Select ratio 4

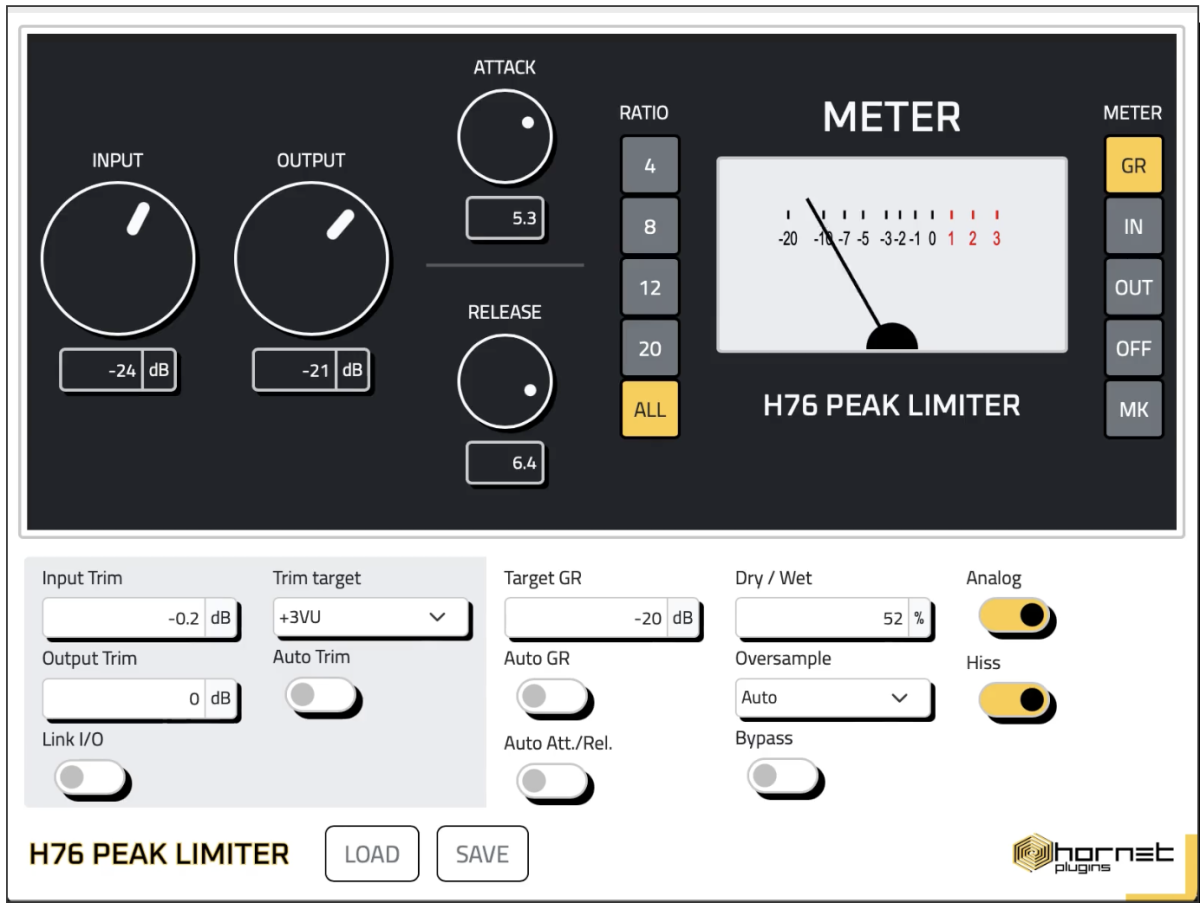650,166
